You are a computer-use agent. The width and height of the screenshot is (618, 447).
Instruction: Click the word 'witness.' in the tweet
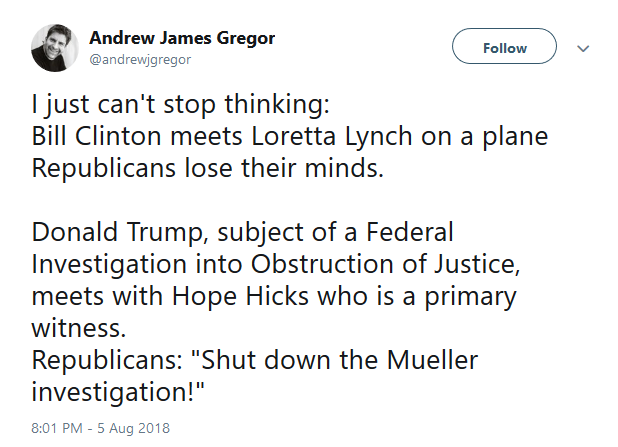click(79, 328)
